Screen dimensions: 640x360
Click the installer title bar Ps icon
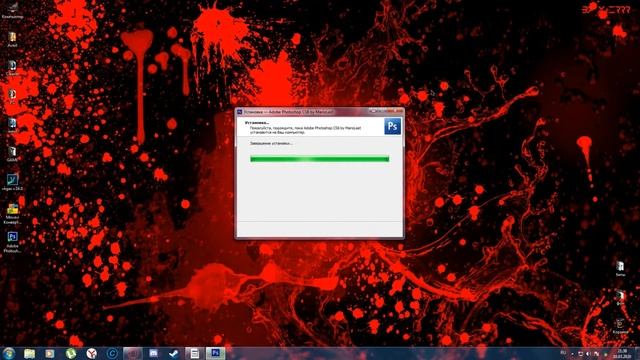(240, 111)
